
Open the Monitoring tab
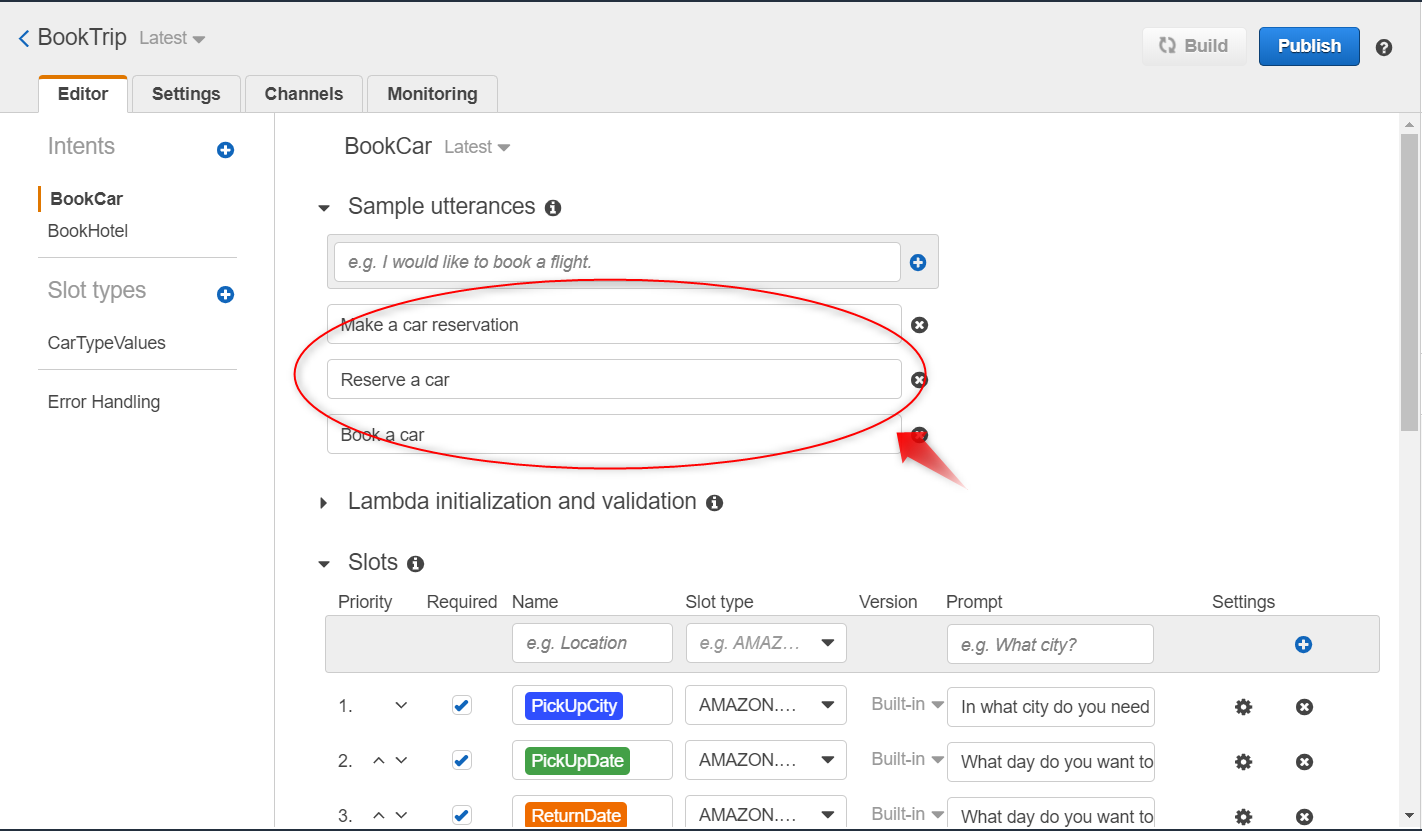click(432, 94)
